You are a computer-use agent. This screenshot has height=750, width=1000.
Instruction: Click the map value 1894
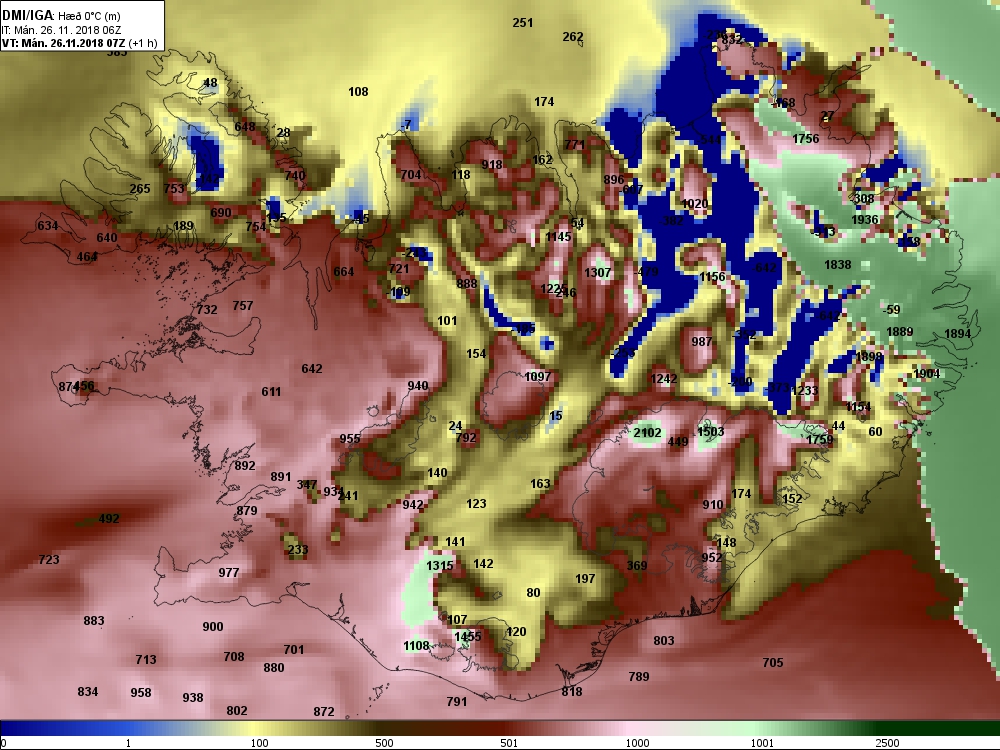(x=957, y=334)
